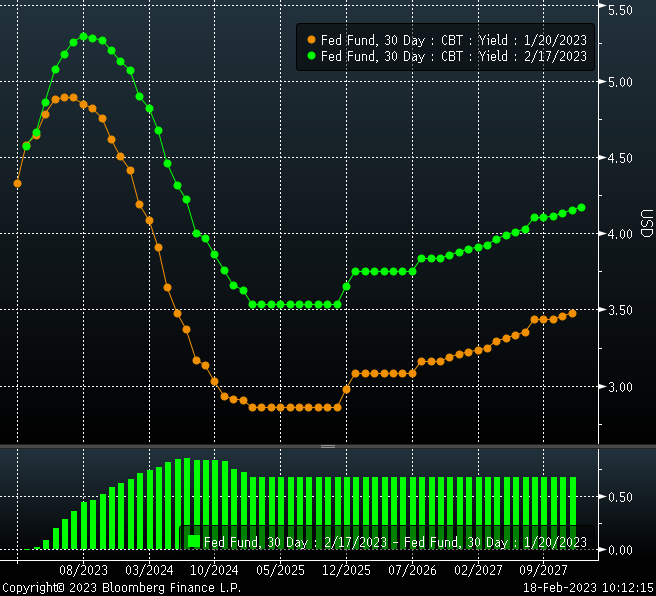Select the 2/17/2023 yield series legend text
Screen dimensions: 656x596
[453, 56]
